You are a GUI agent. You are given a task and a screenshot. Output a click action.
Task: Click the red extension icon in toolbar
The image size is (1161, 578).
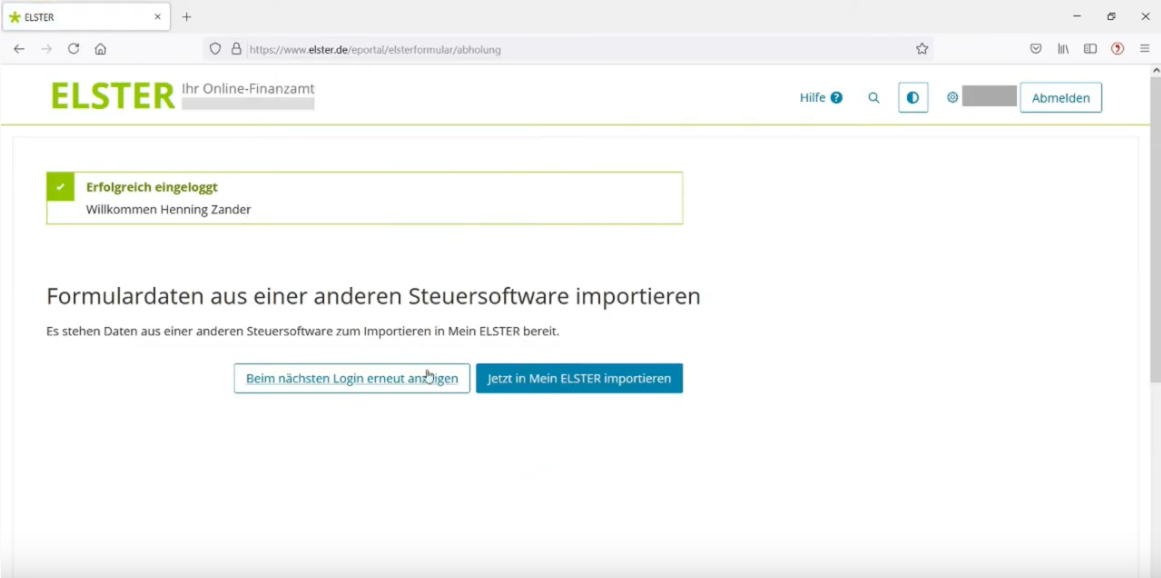[x=1117, y=49]
